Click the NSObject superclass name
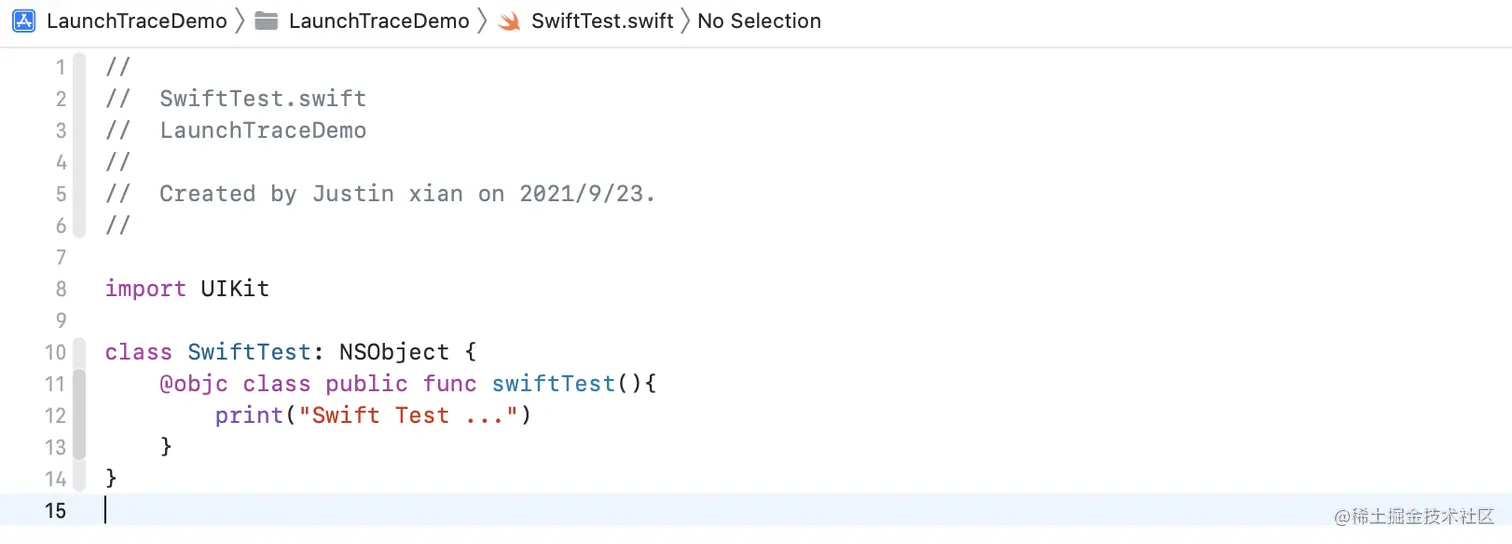Viewport: 1512px width, 544px height. click(394, 352)
